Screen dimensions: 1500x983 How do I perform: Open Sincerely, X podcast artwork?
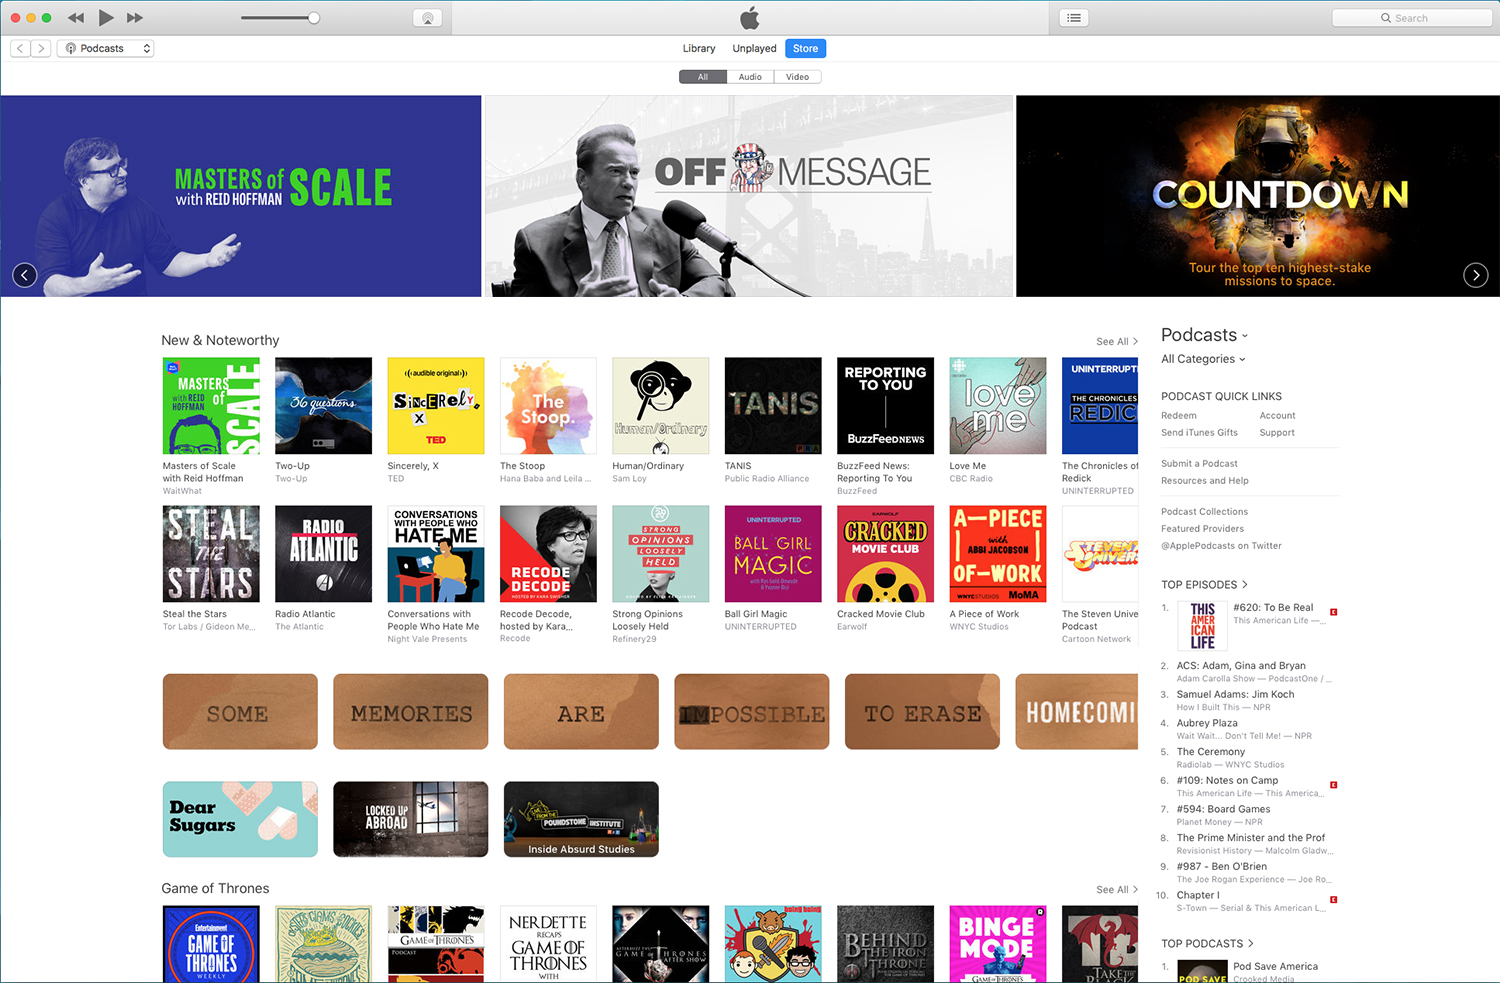(x=436, y=406)
